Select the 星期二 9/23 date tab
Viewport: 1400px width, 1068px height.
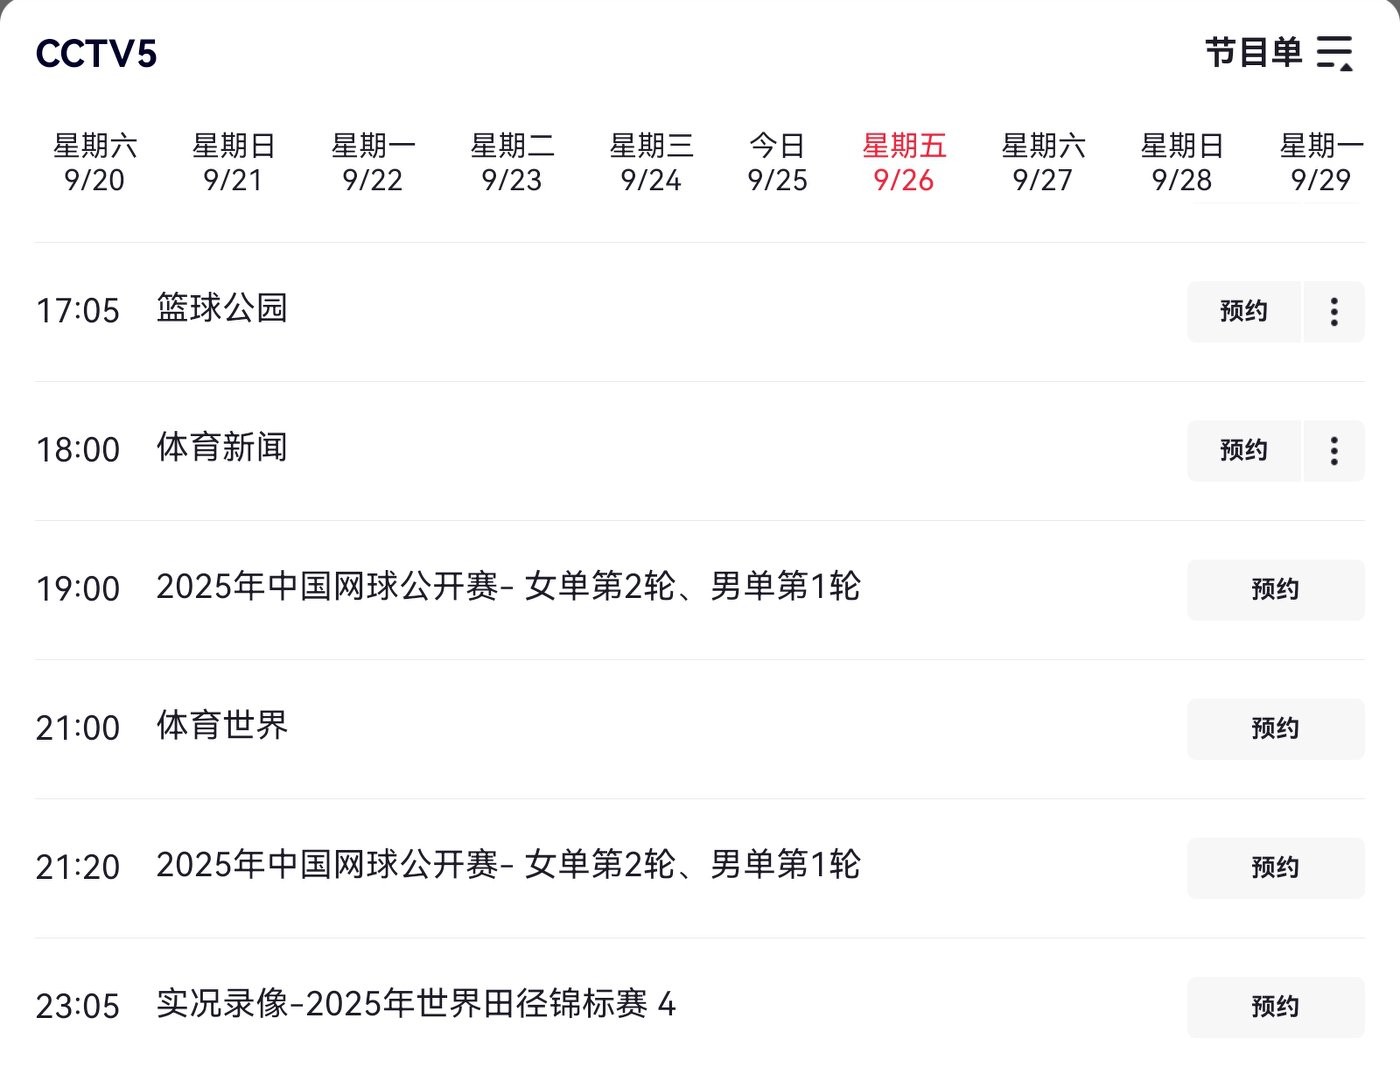tap(512, 163)
